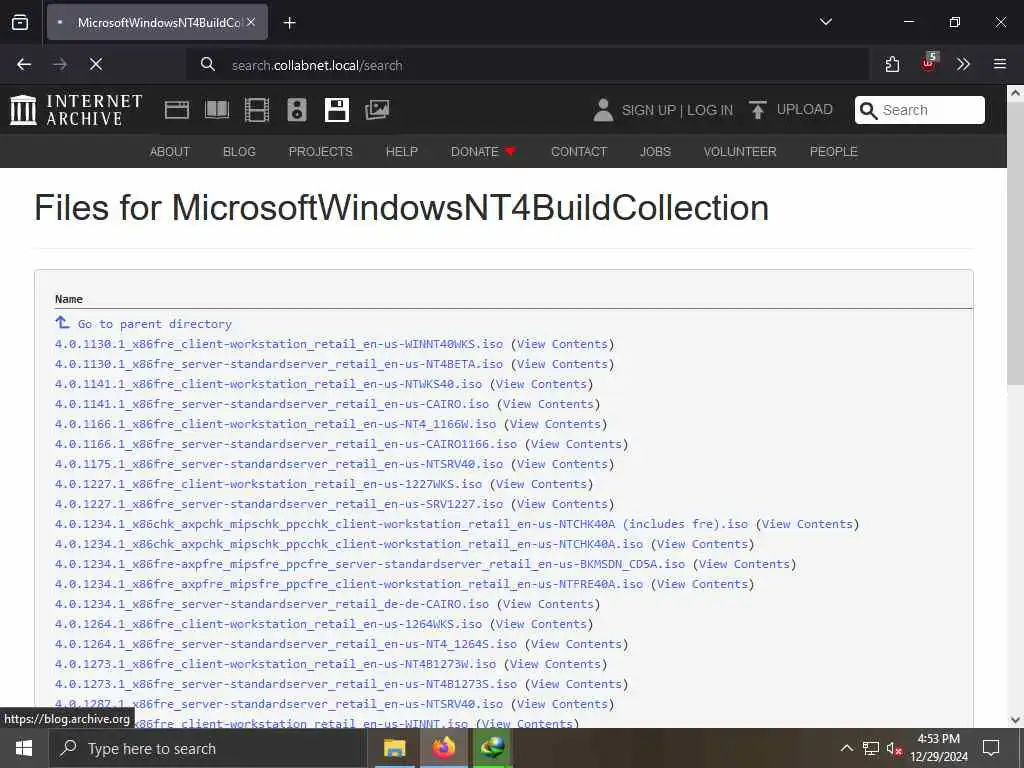1024x768 pixels.
Task: Open the NTWKS40.iso build 1141 link
Action: point(268,384)
